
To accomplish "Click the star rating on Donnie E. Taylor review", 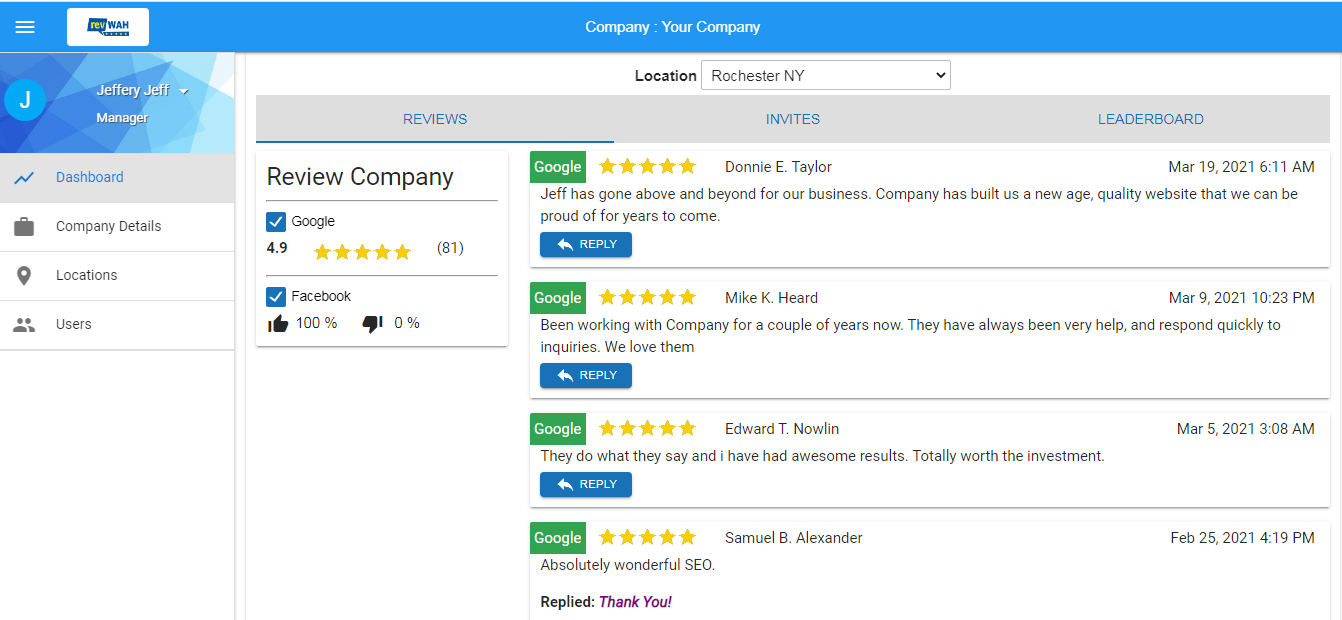I will pos(647,167).
